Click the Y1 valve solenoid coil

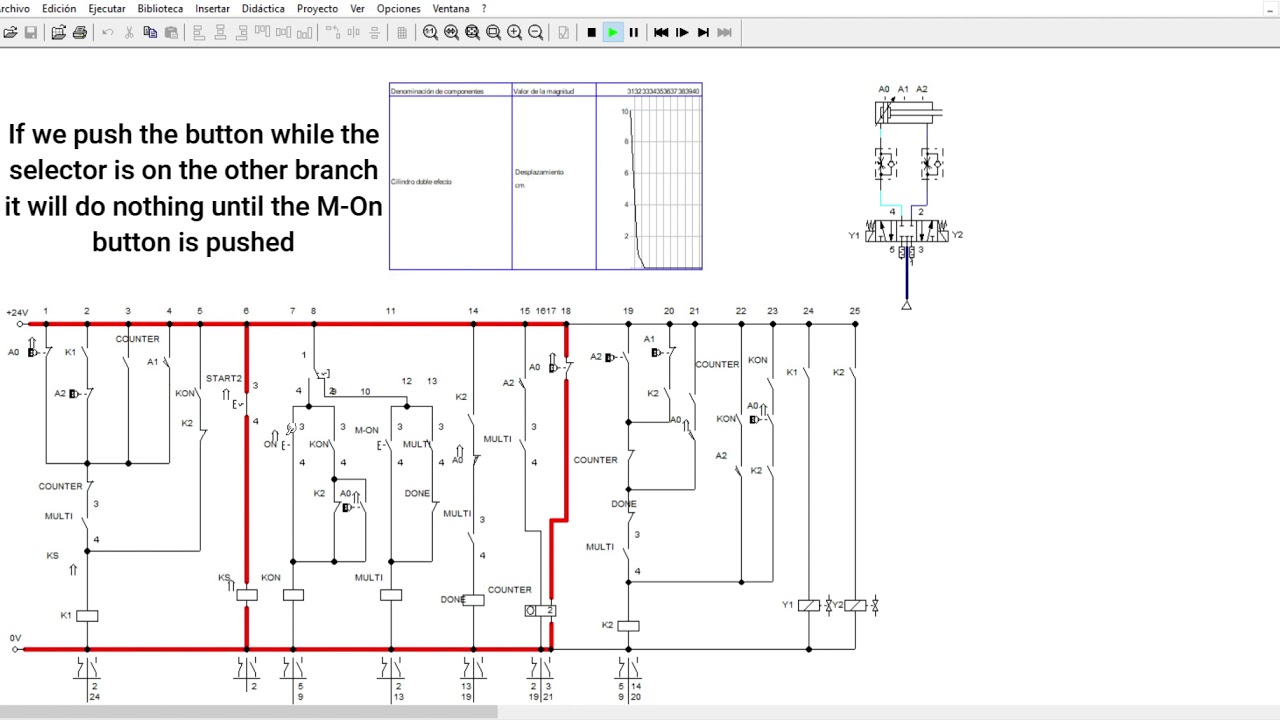(x=809, y=605)
